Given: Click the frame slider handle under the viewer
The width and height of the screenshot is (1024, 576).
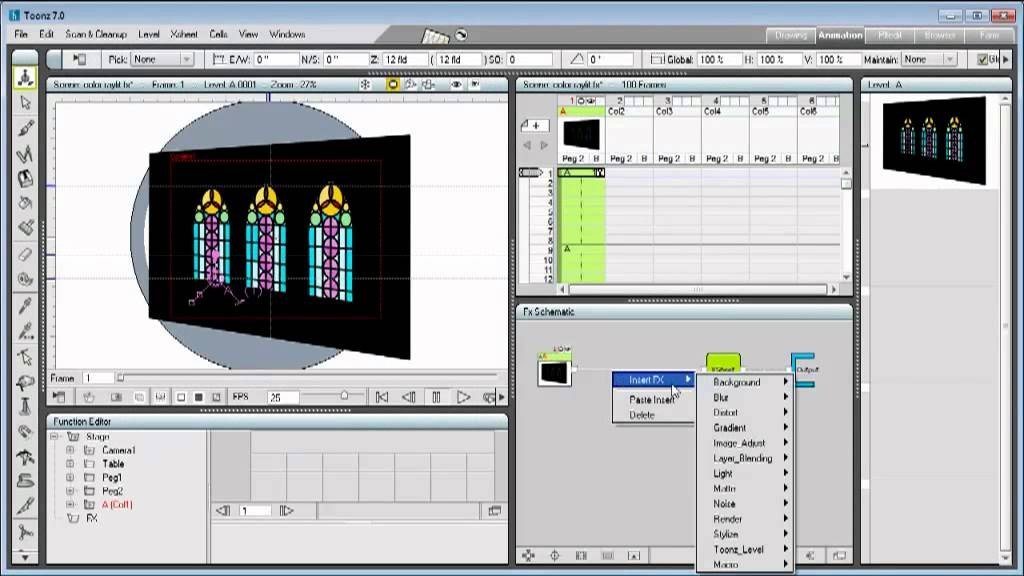Looking at the screenshot, I should 120,378.
